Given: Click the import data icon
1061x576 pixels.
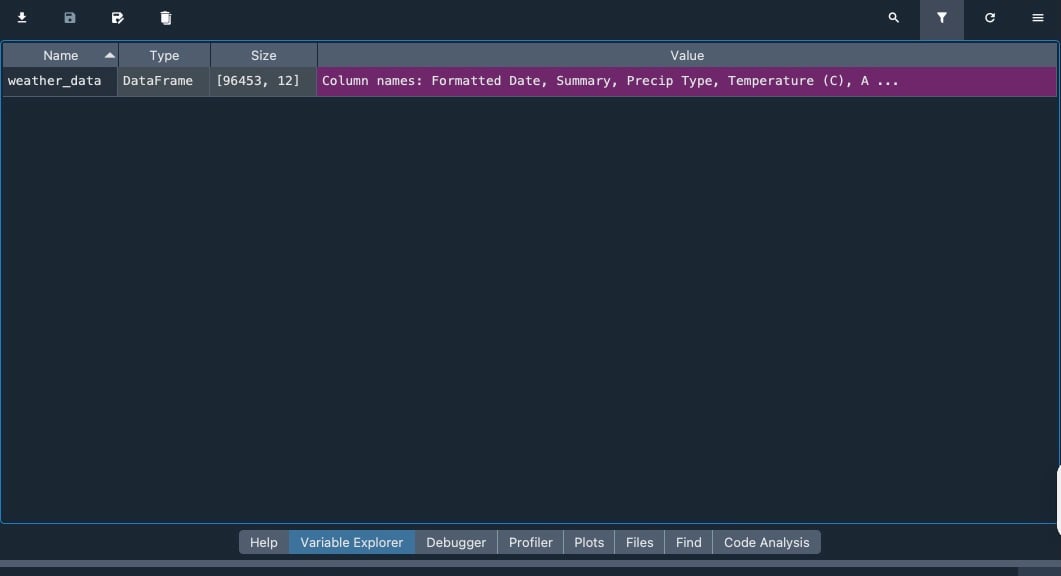Looking at the screenshot, I should point(21,18).
